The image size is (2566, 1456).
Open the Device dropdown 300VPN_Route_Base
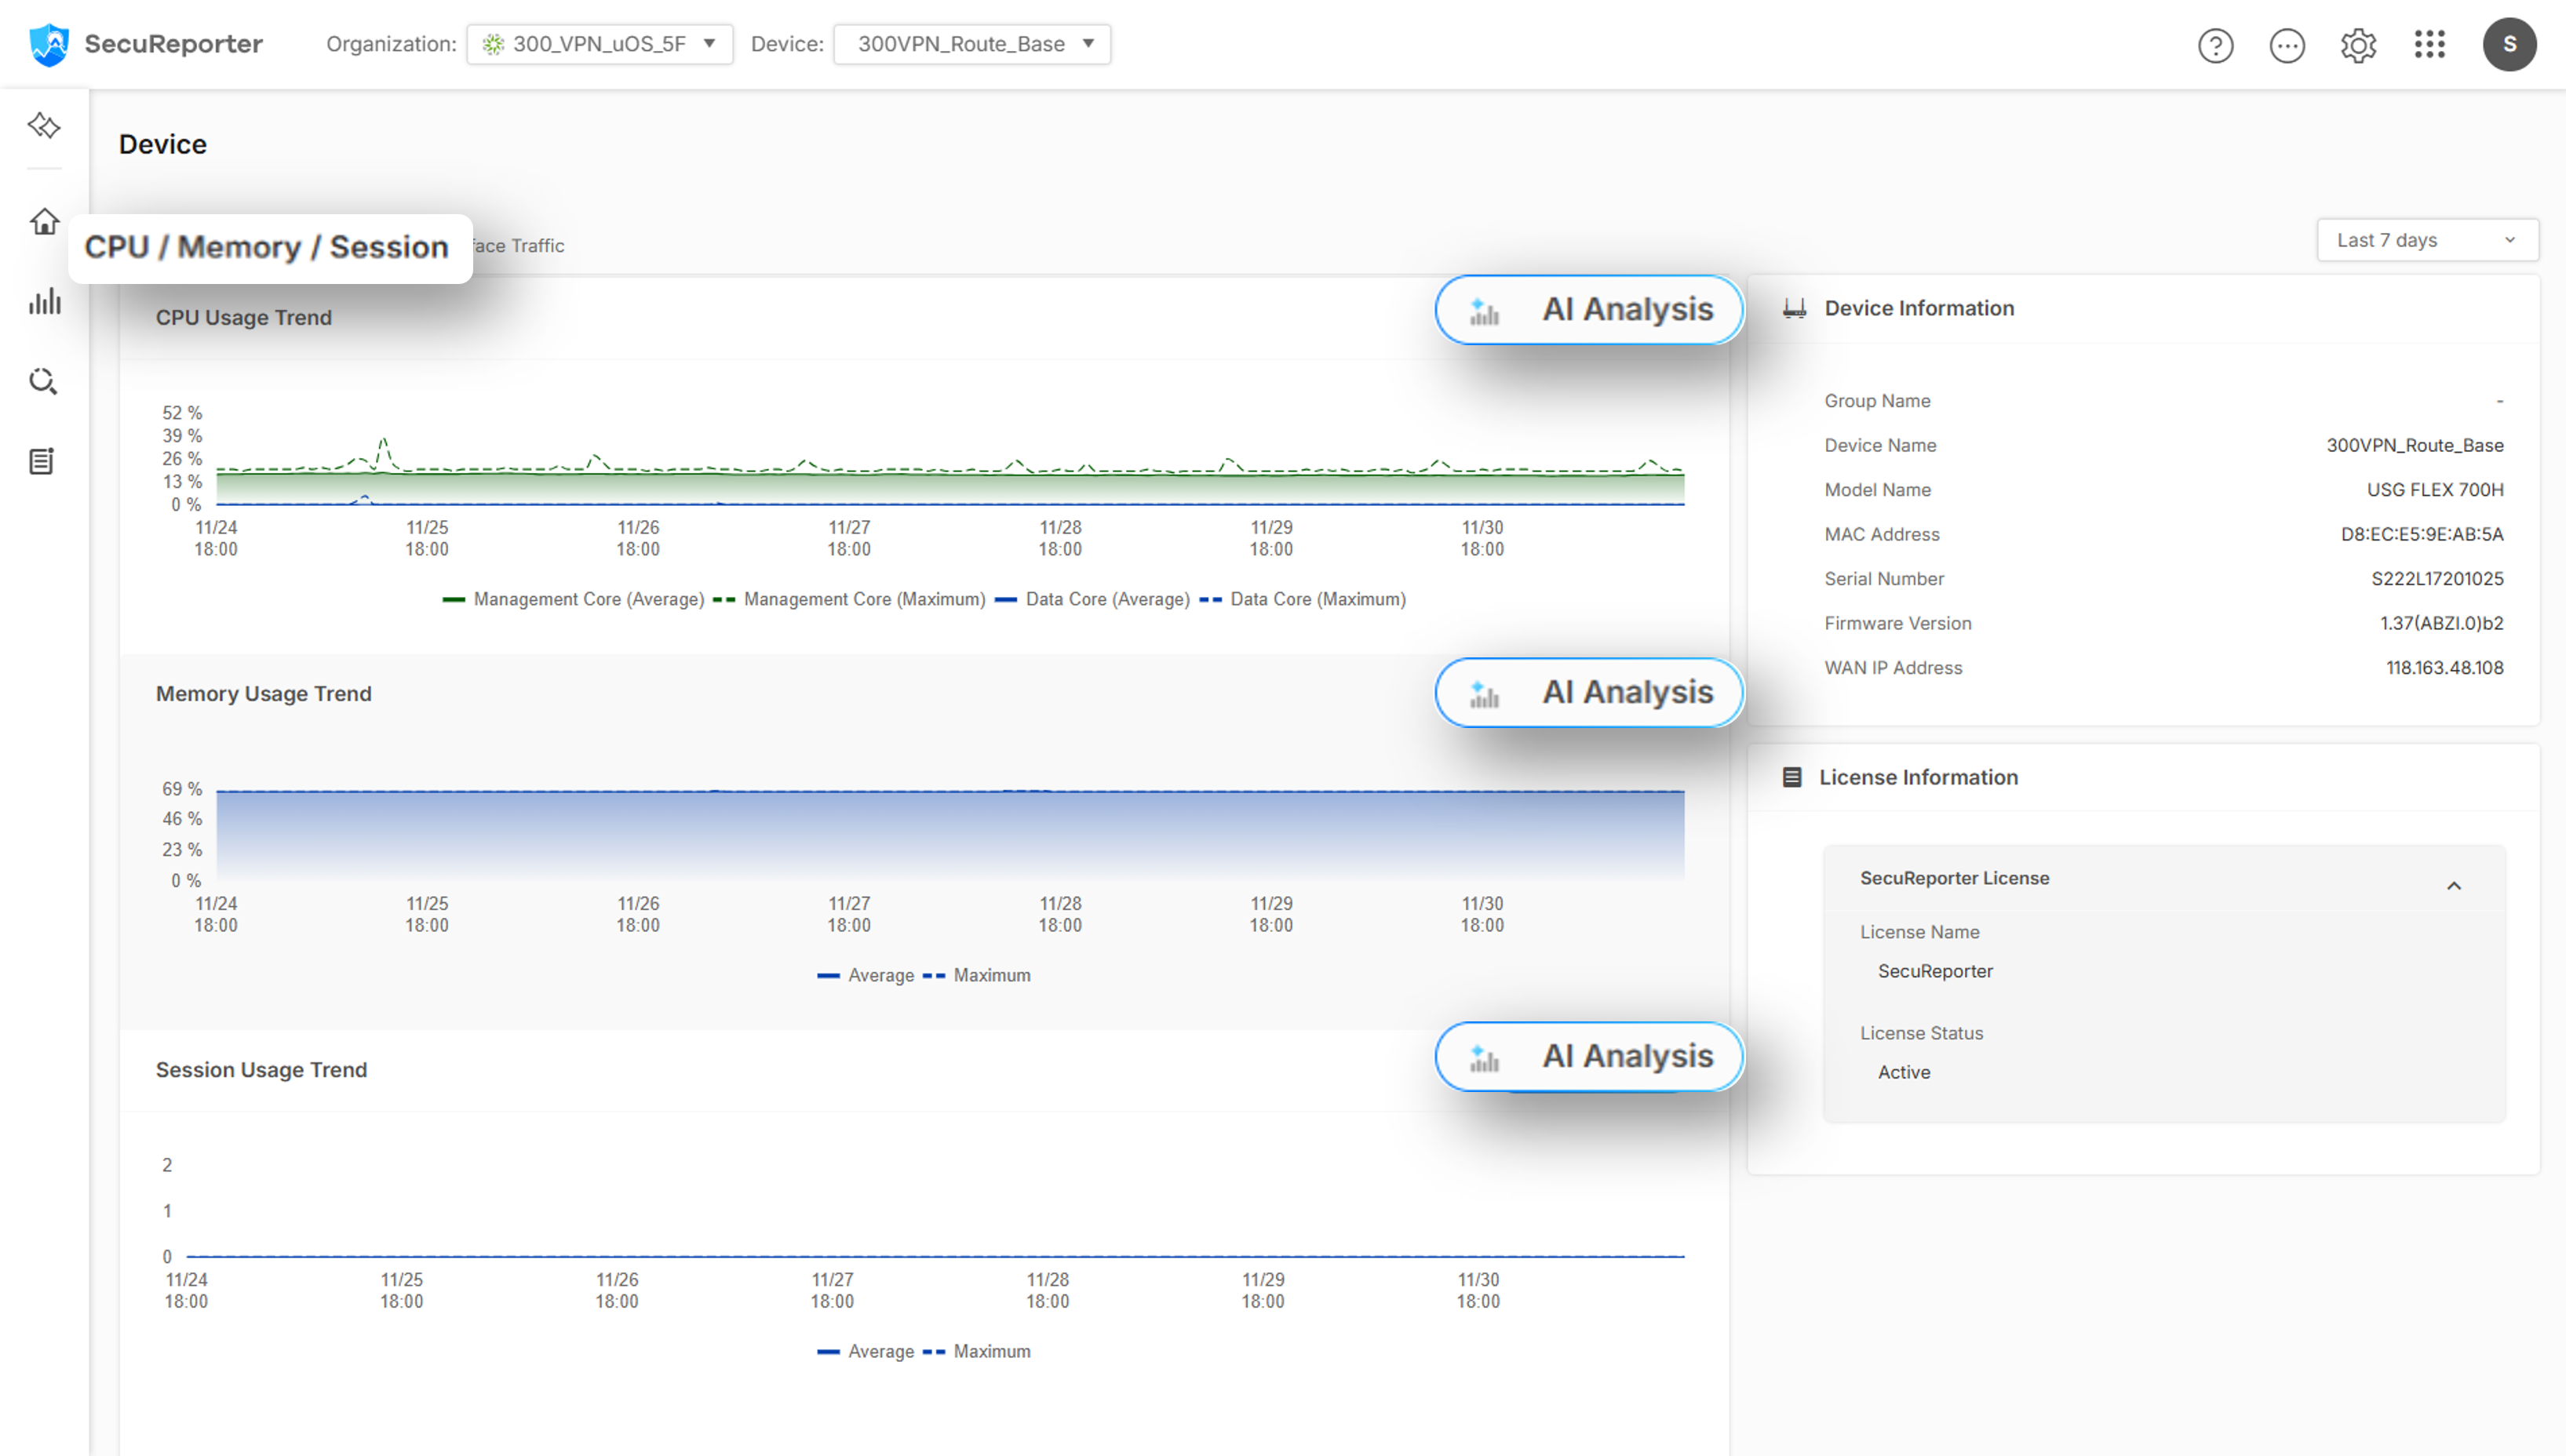971,44
